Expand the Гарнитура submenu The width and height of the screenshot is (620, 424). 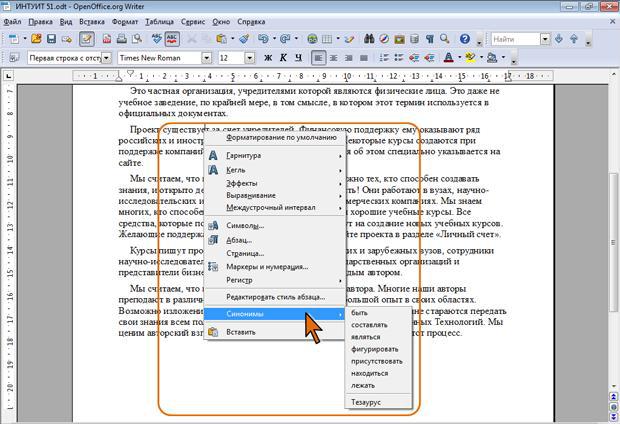(x=274, y=155)
